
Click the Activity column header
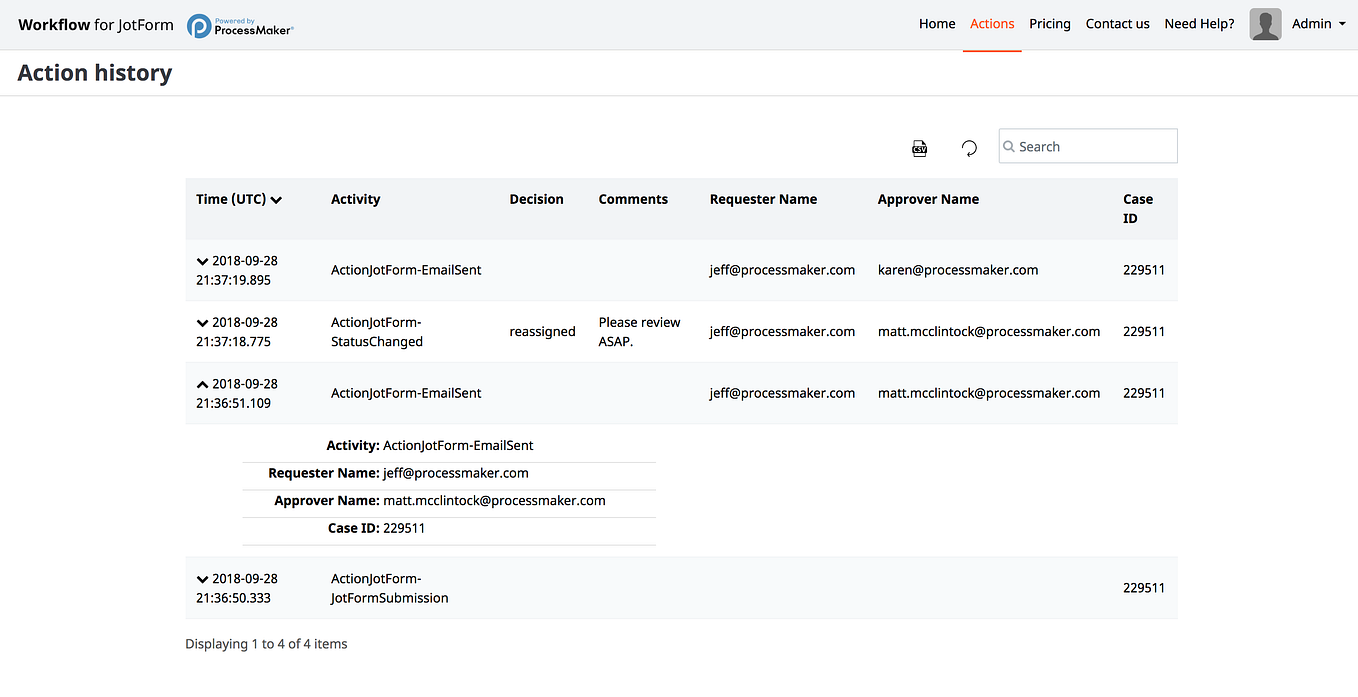coord(355,199)
